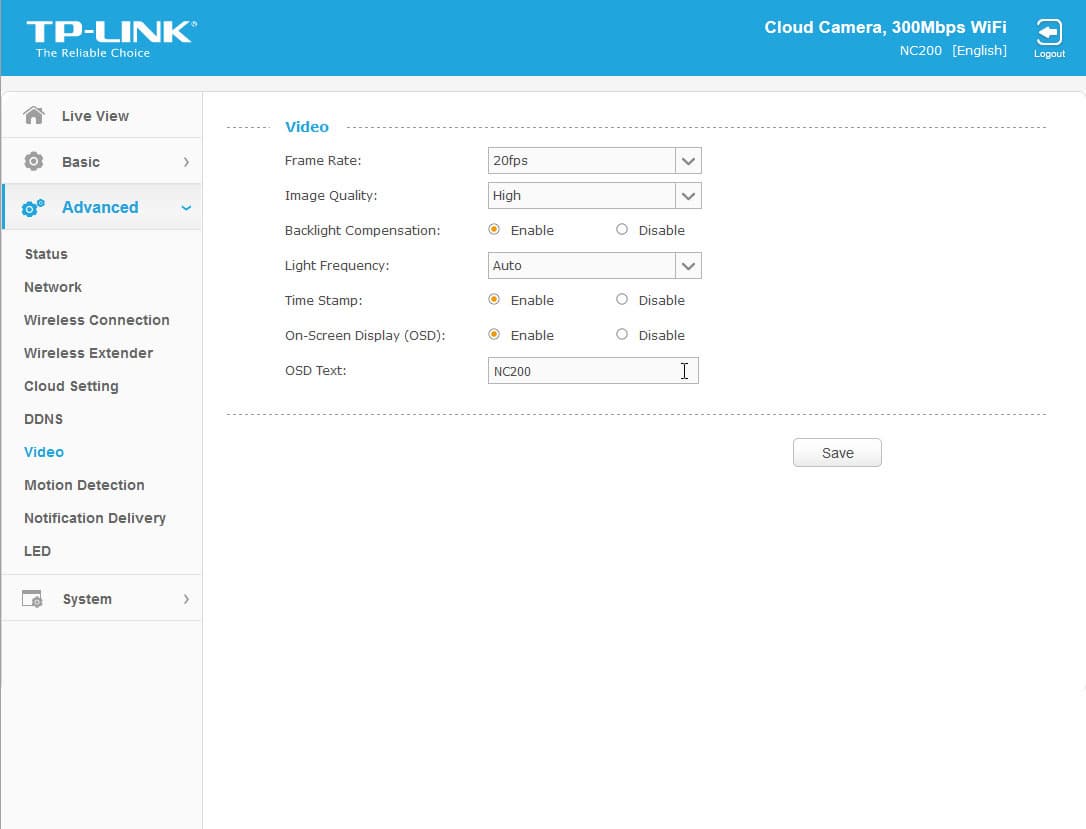Expand the Basic menu chevron

click(x=186, y=162)
